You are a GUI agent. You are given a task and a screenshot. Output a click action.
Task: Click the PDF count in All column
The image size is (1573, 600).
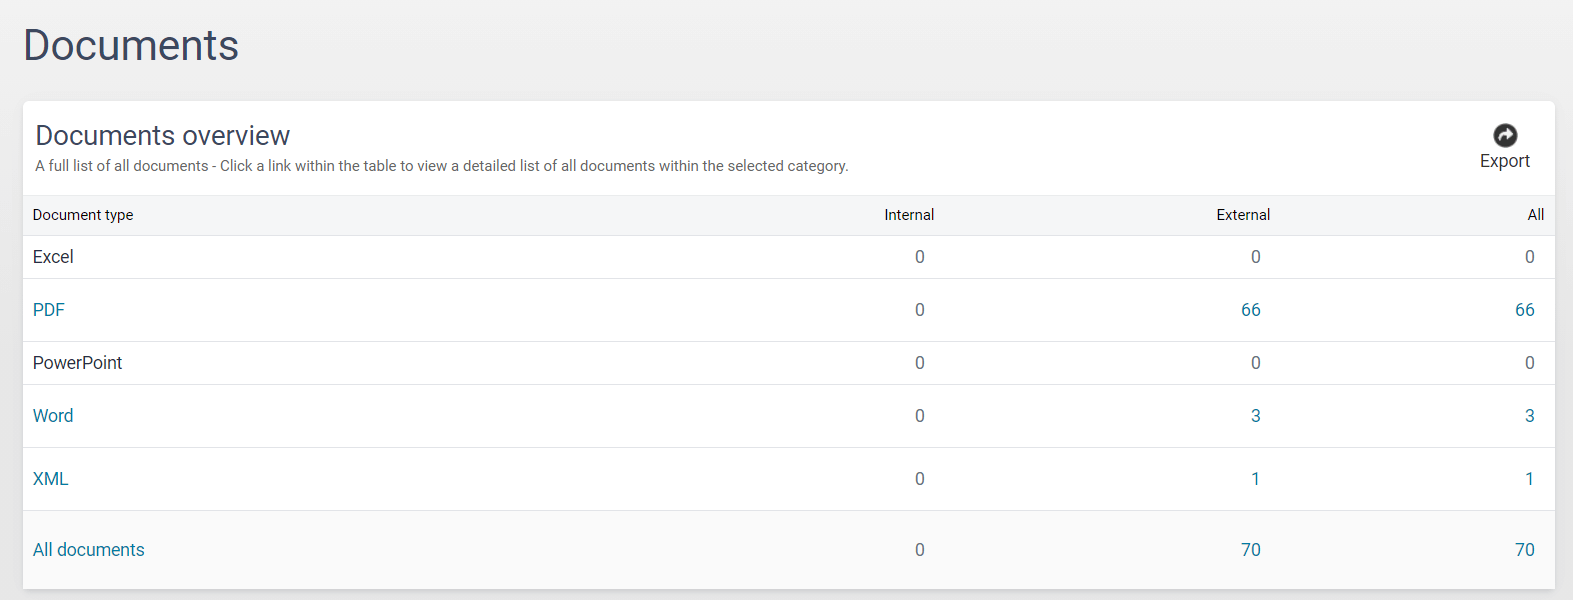pyautogui.click(x=1524, y=310)
